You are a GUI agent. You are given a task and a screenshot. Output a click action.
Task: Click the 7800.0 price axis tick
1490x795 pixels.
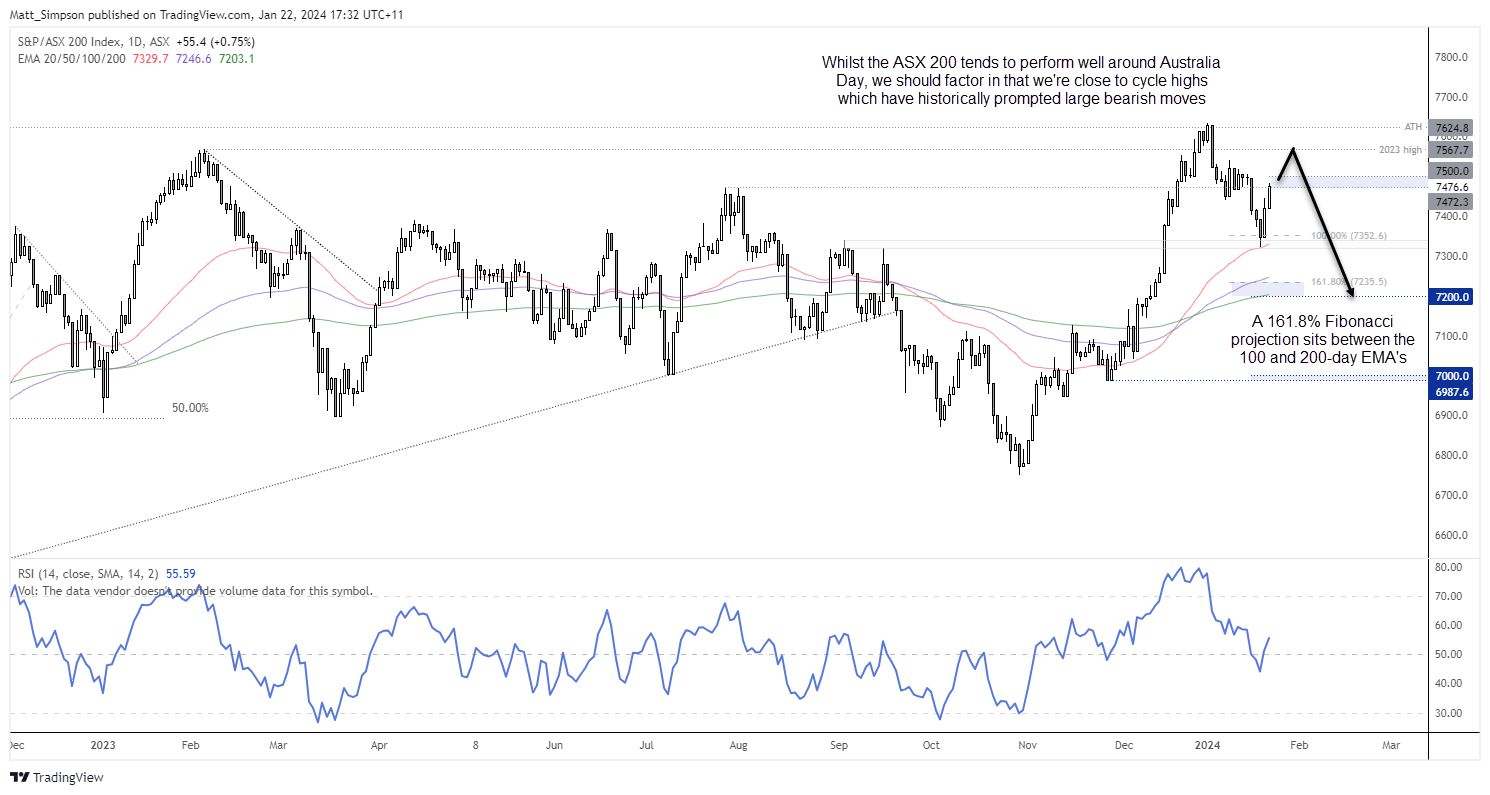[1449, 58]
